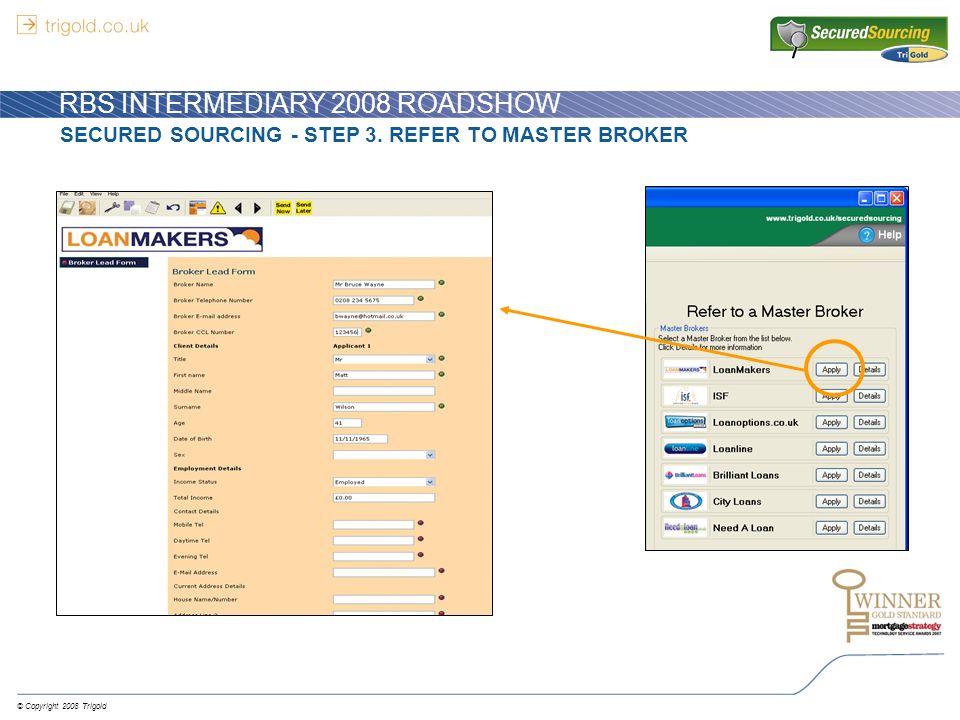The image size is (960, 720).
Task: Click the red indicator next to E-Mail Address field
Action: click(x=441, y=571)
